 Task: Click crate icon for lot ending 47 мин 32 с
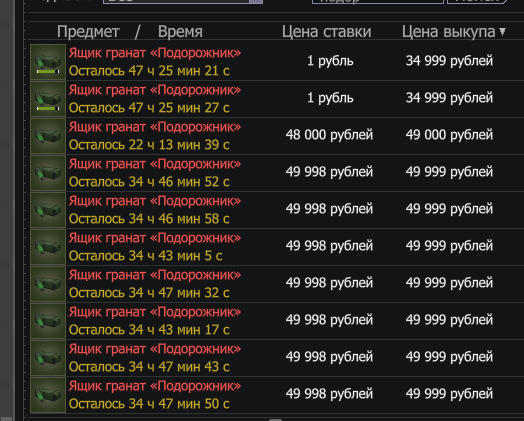point(48,284)
